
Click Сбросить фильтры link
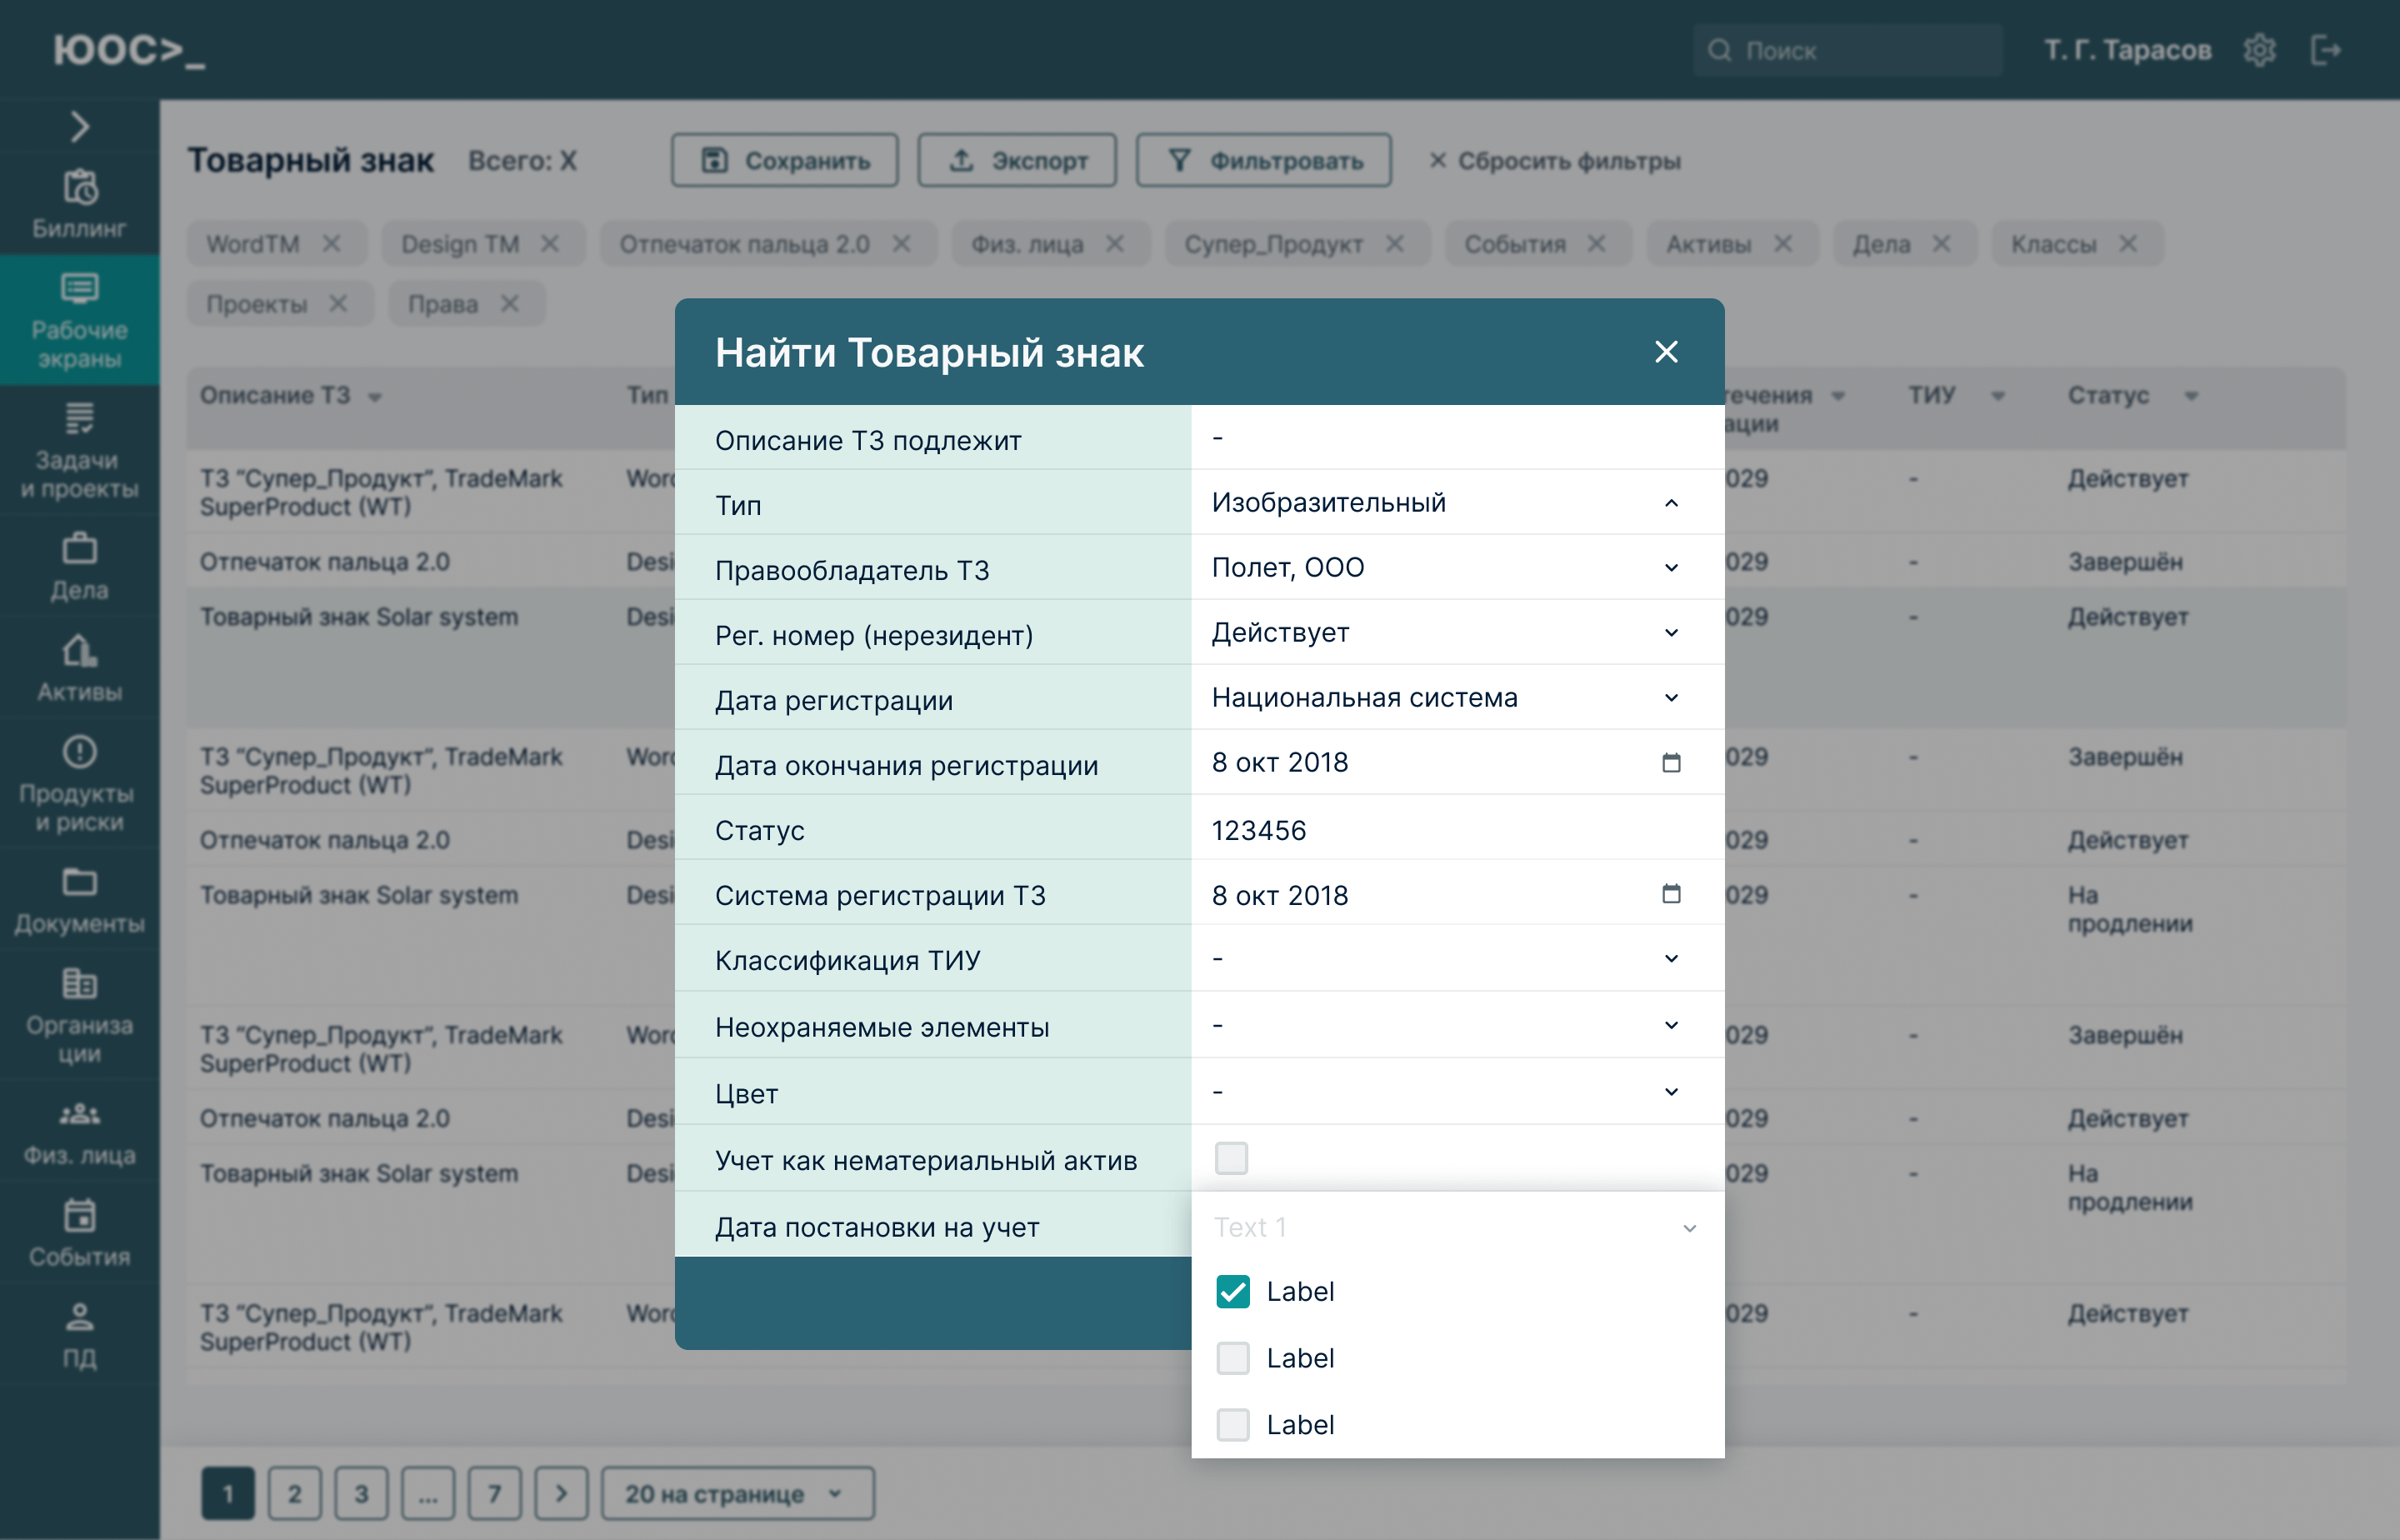(1554, 161)
